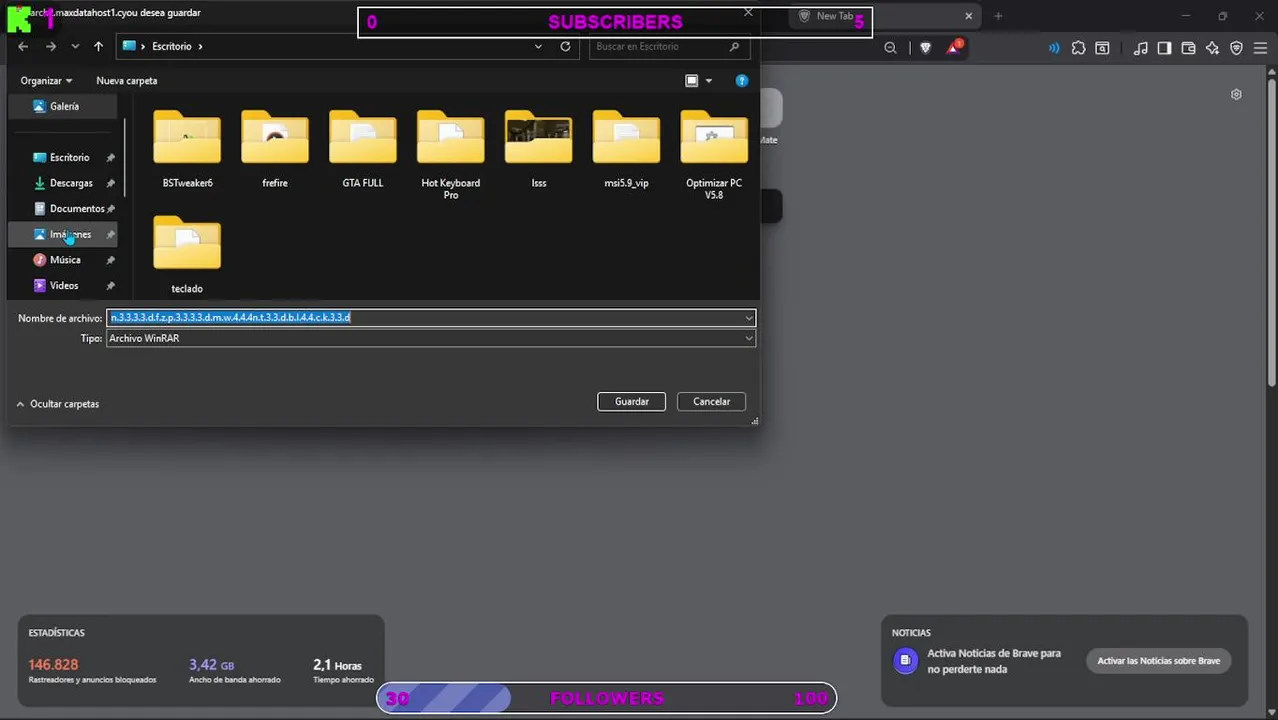Image resolution: width=1278 pixels, height=720 pixels.
Task: Select the msi5.9_vip folder
Action: coord(626,148)
